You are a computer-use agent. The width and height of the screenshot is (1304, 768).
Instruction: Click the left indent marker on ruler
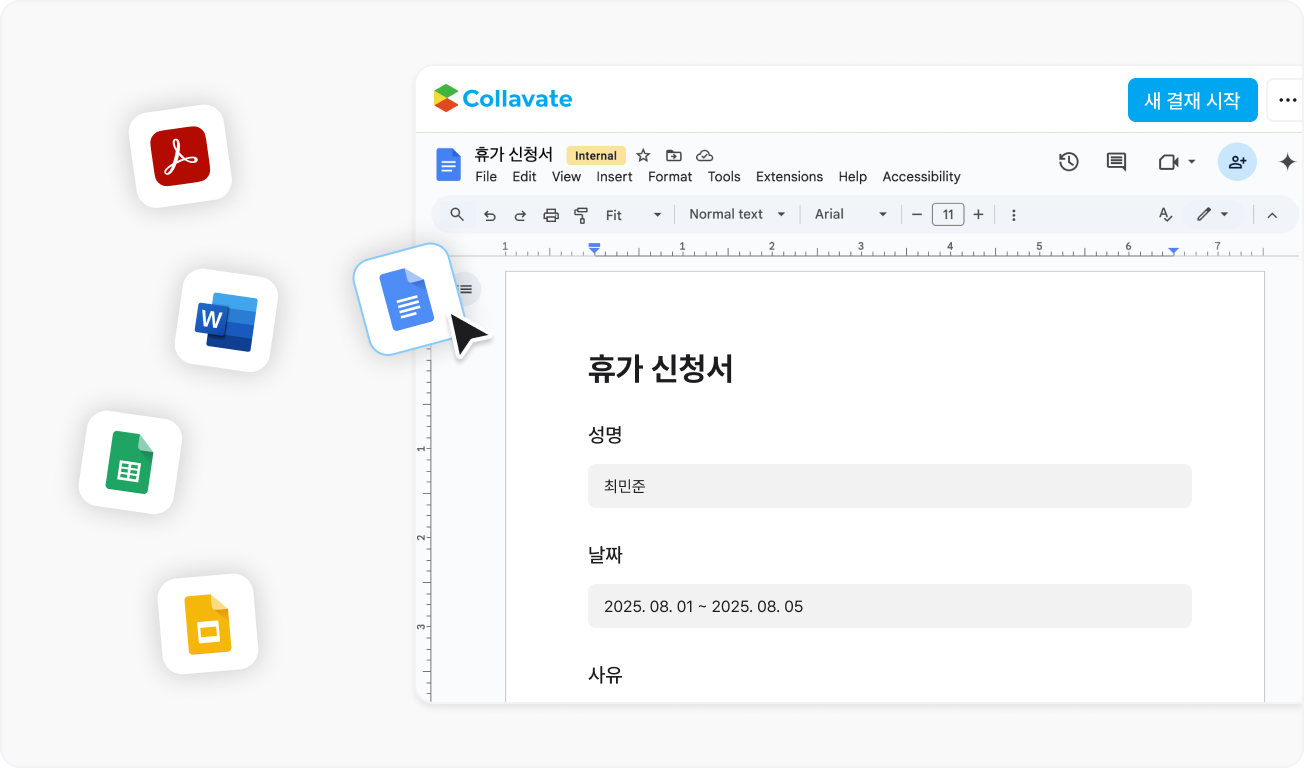tap(594, 248)
